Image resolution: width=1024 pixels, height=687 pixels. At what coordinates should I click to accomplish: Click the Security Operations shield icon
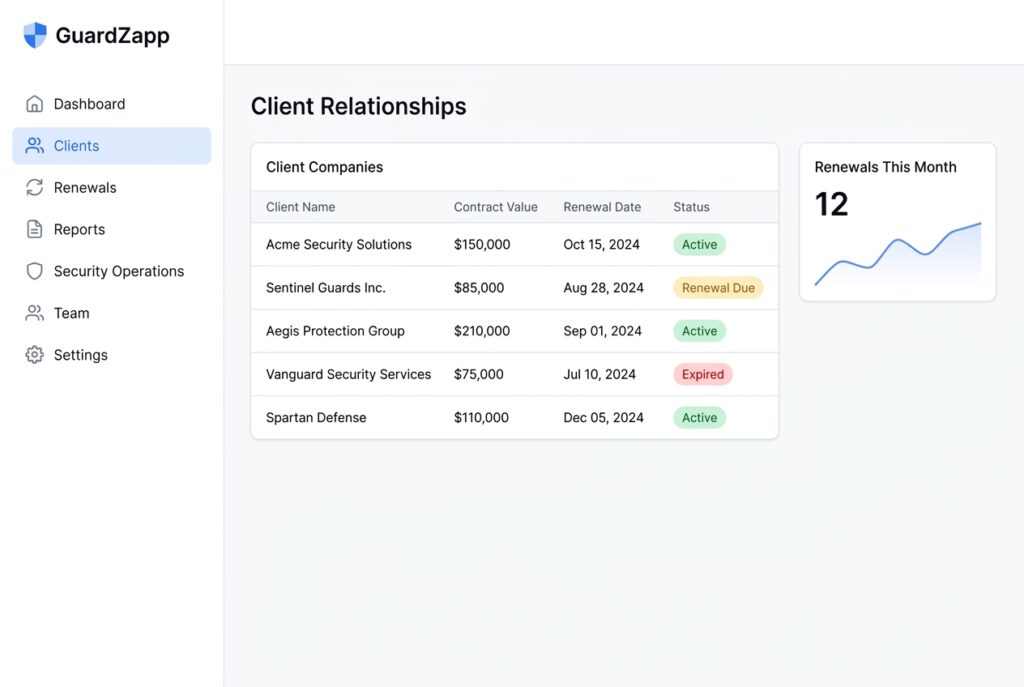[x=35, y=271]
